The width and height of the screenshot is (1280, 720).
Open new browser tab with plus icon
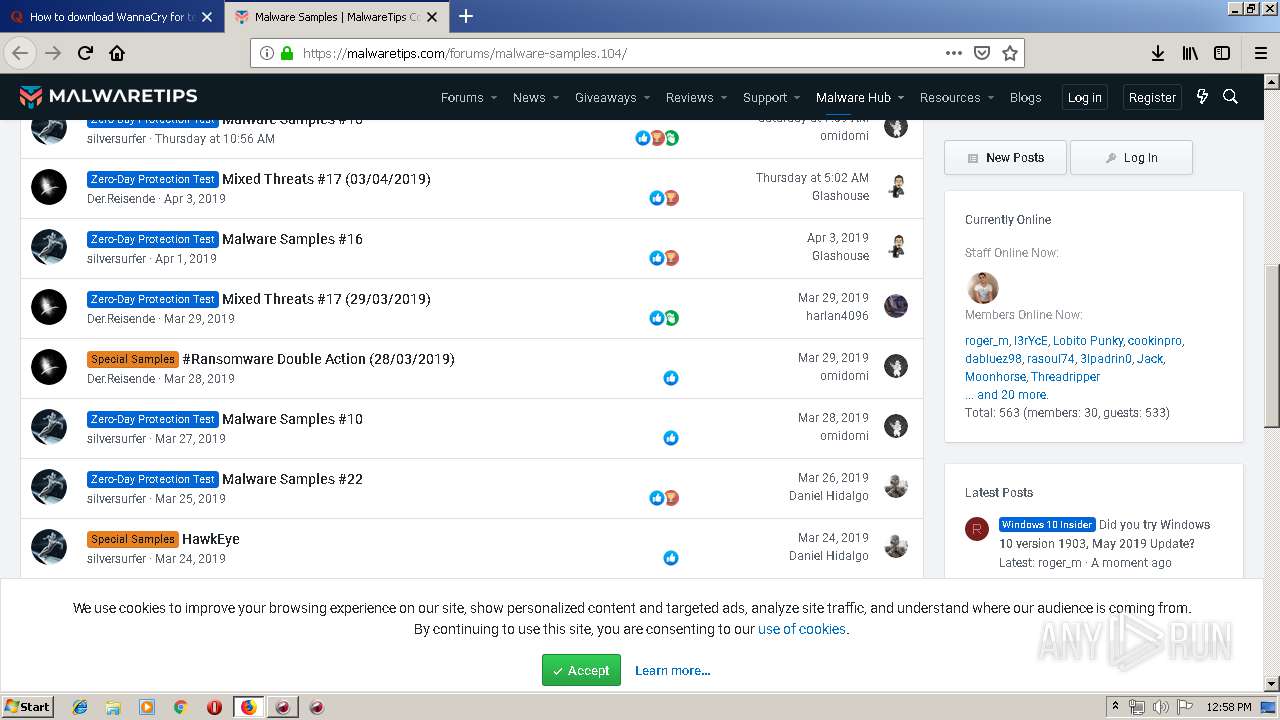(x=466, y=16)
